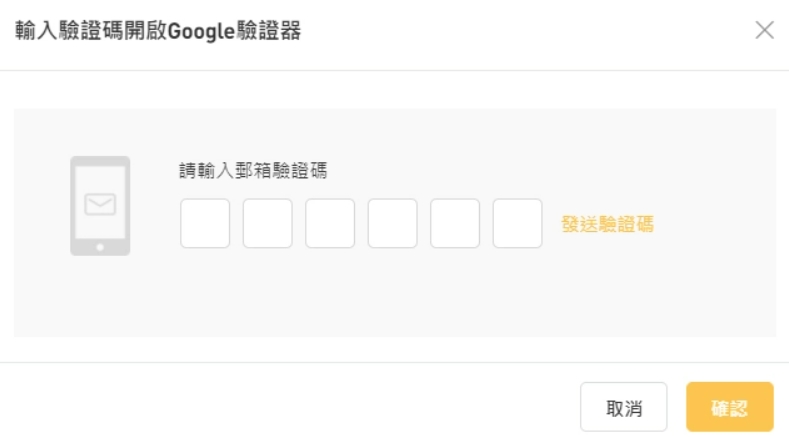This screenshot has height=448, width=789.
Task: Select the fourth verification code box
Action: pos(392,223)
